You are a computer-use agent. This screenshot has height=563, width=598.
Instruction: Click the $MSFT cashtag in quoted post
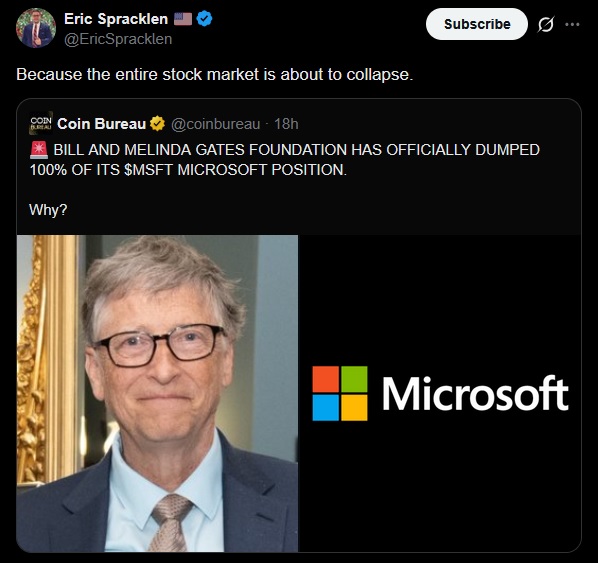click(148, 170)
